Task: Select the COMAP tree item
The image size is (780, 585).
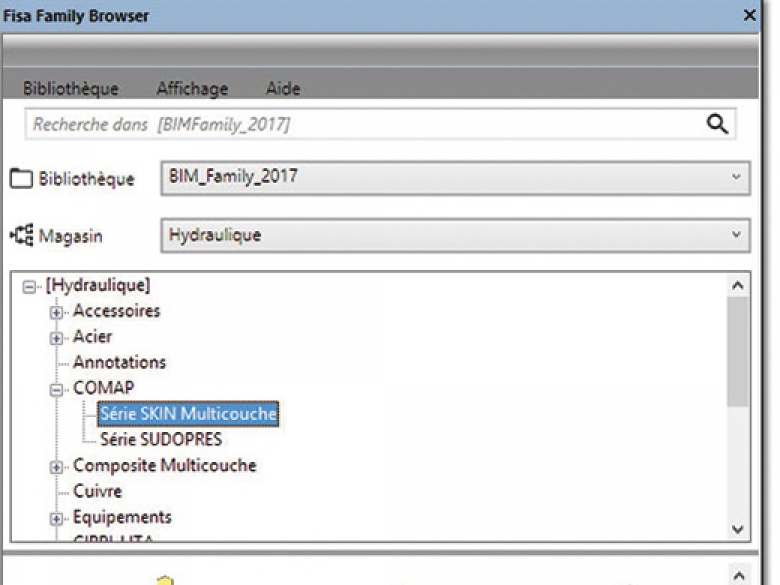Action: 103,388
